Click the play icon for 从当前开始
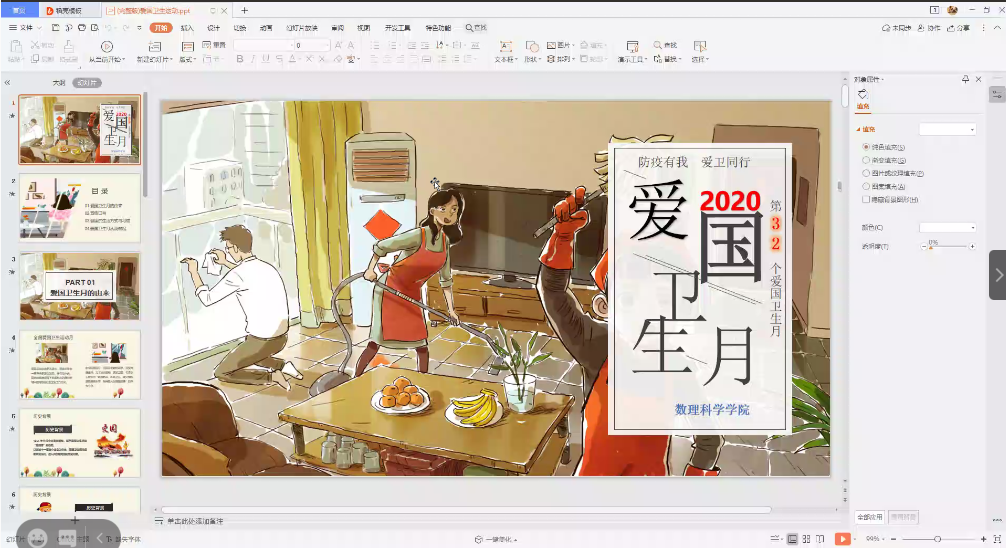Screen dimensions: 1006x548 click(107, 46)
